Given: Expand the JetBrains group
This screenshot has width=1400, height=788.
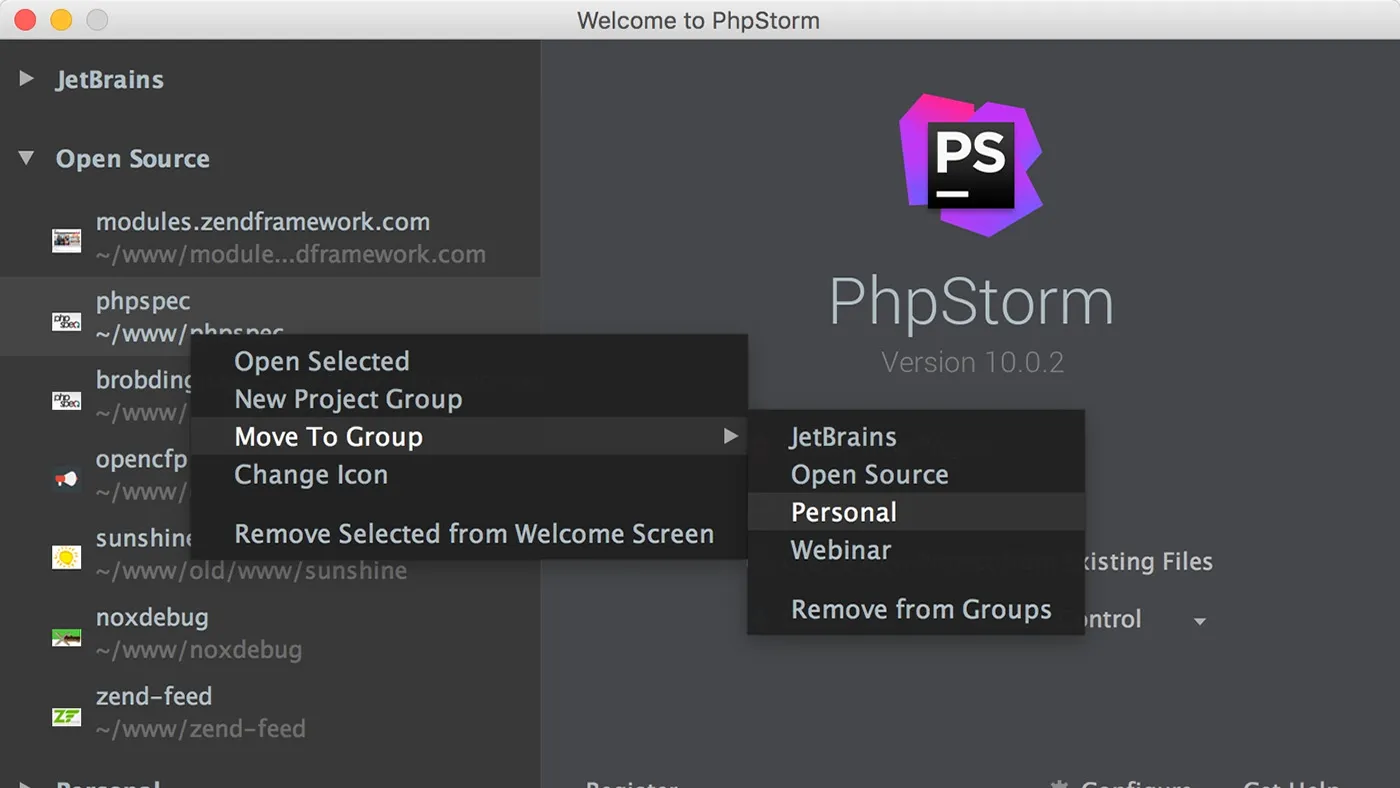Looking at the screenshot, I should point(25,80).
